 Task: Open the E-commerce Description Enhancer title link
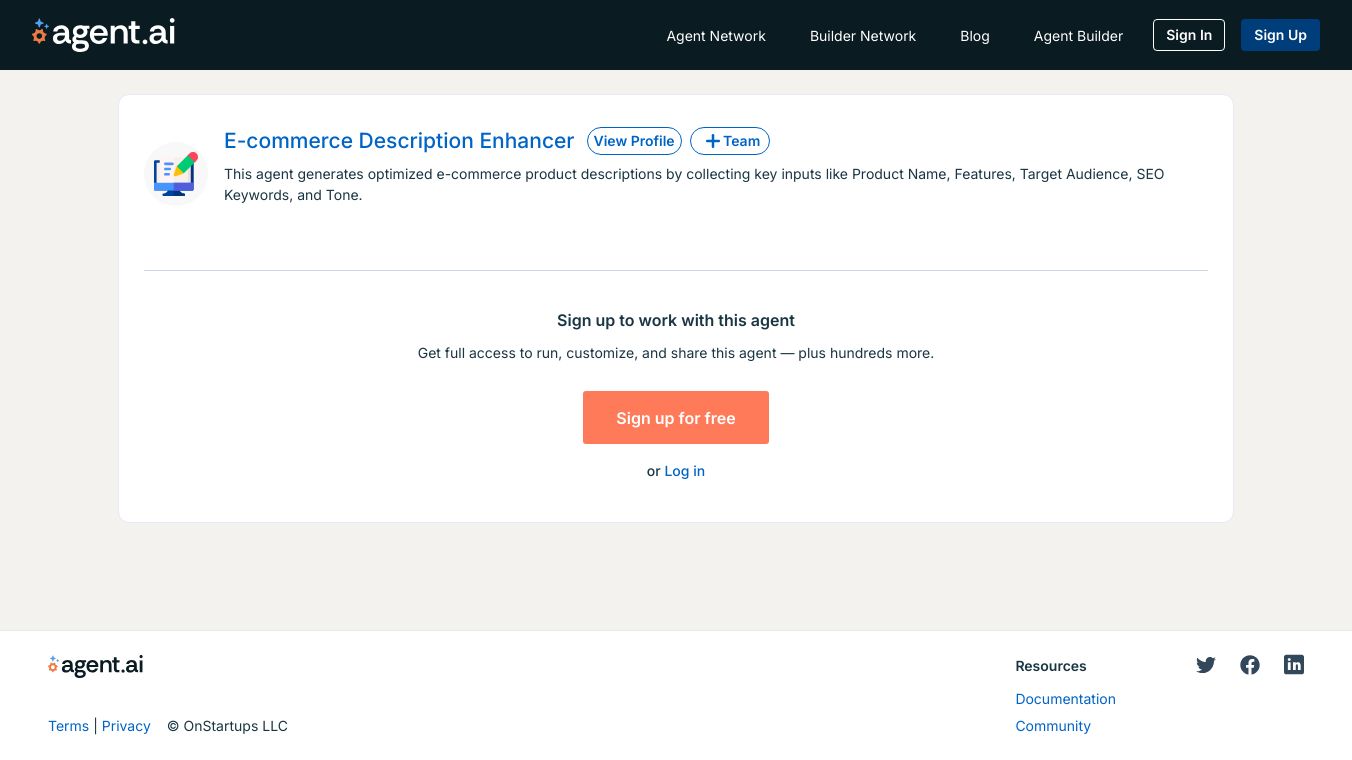(x=399, y=141)
